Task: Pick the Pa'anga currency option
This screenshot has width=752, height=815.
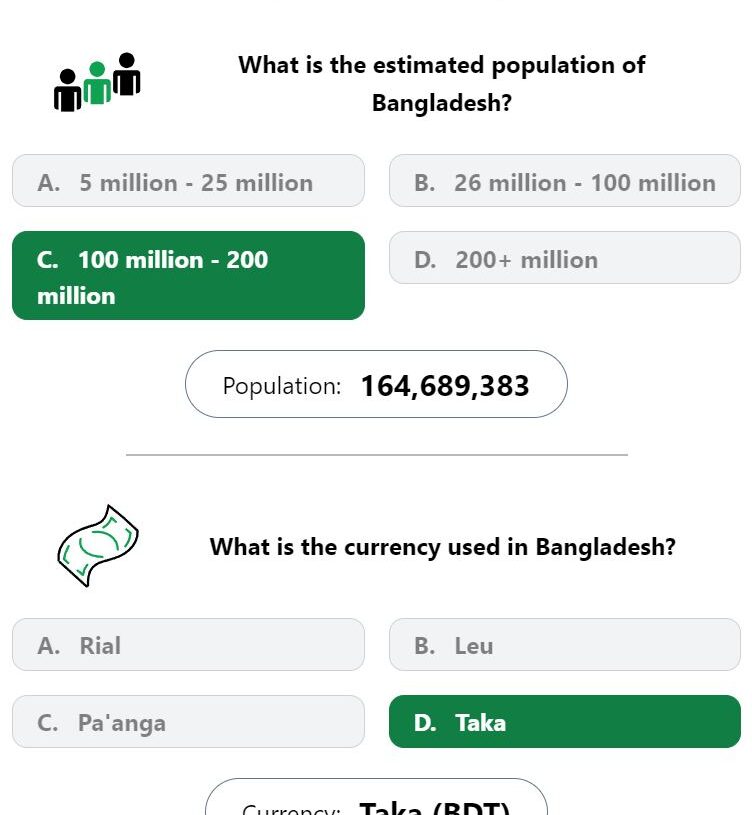Action: click(x=188, y=722)
